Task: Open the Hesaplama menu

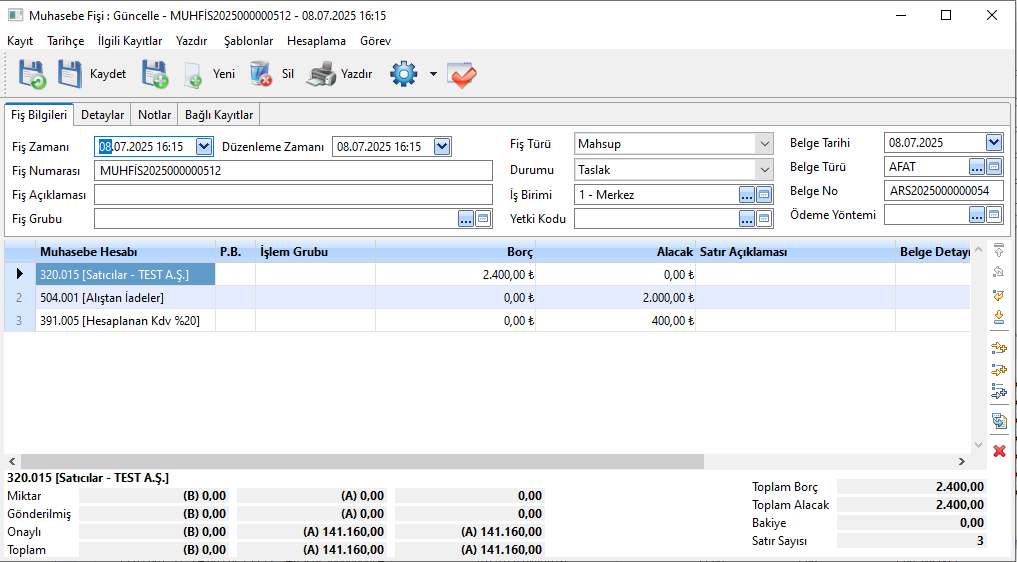Action: click(316, 41)
